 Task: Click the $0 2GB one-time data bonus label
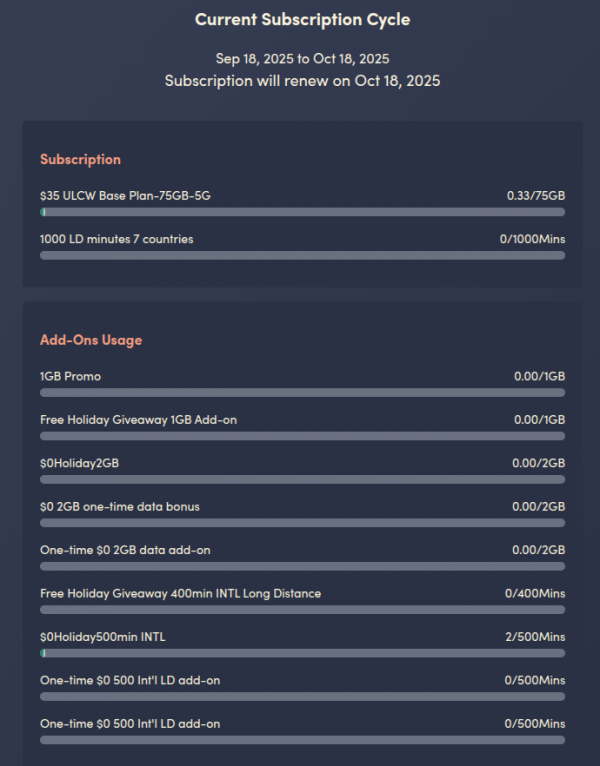coord(119,507)
